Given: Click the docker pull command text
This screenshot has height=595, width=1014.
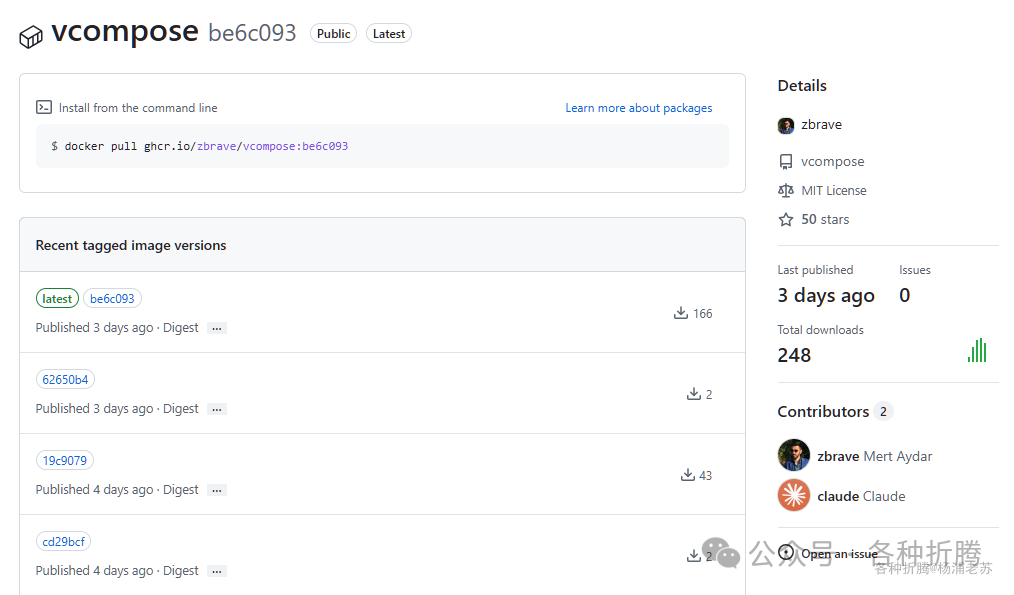Looking at the screenshot, I should pyautogui.click(x=200, y=146).
